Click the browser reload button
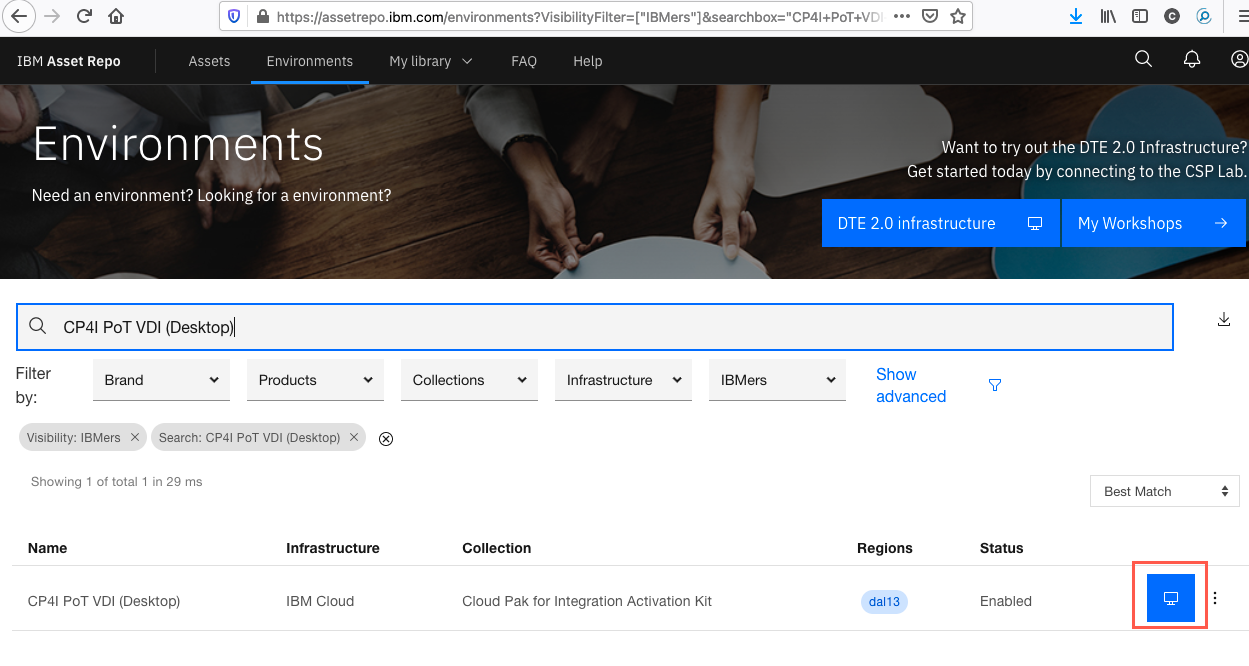The image size is (1249, 666). click(x=84, y=16)
